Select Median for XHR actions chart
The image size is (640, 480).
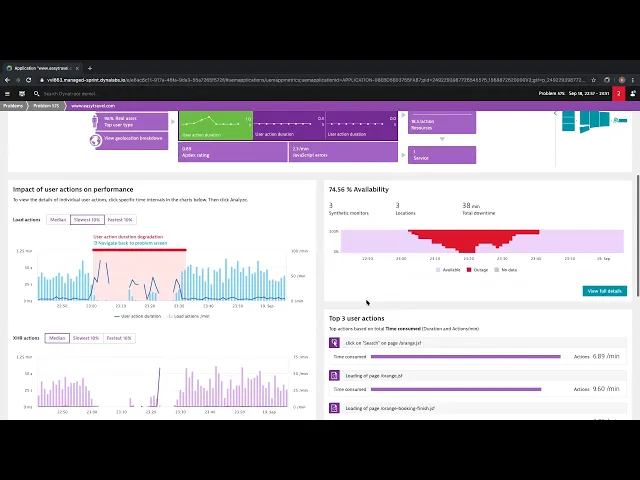[57, 338]
